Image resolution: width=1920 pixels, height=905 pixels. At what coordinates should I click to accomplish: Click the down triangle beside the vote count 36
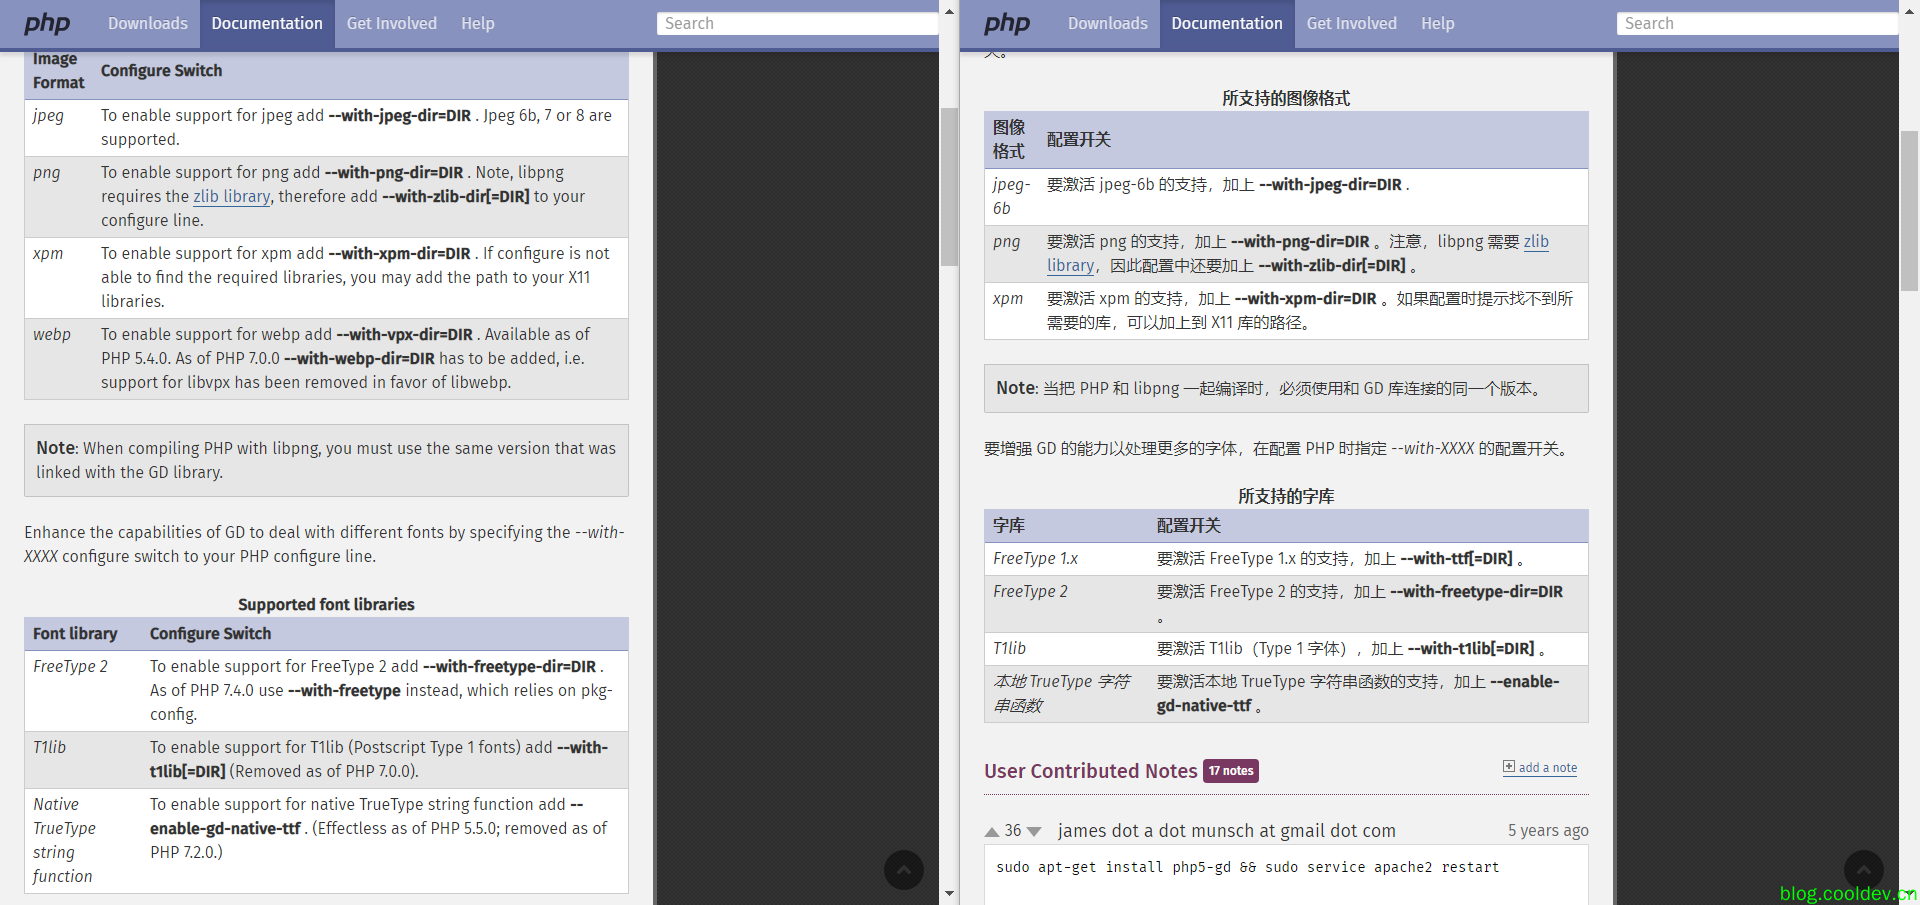1036,831
